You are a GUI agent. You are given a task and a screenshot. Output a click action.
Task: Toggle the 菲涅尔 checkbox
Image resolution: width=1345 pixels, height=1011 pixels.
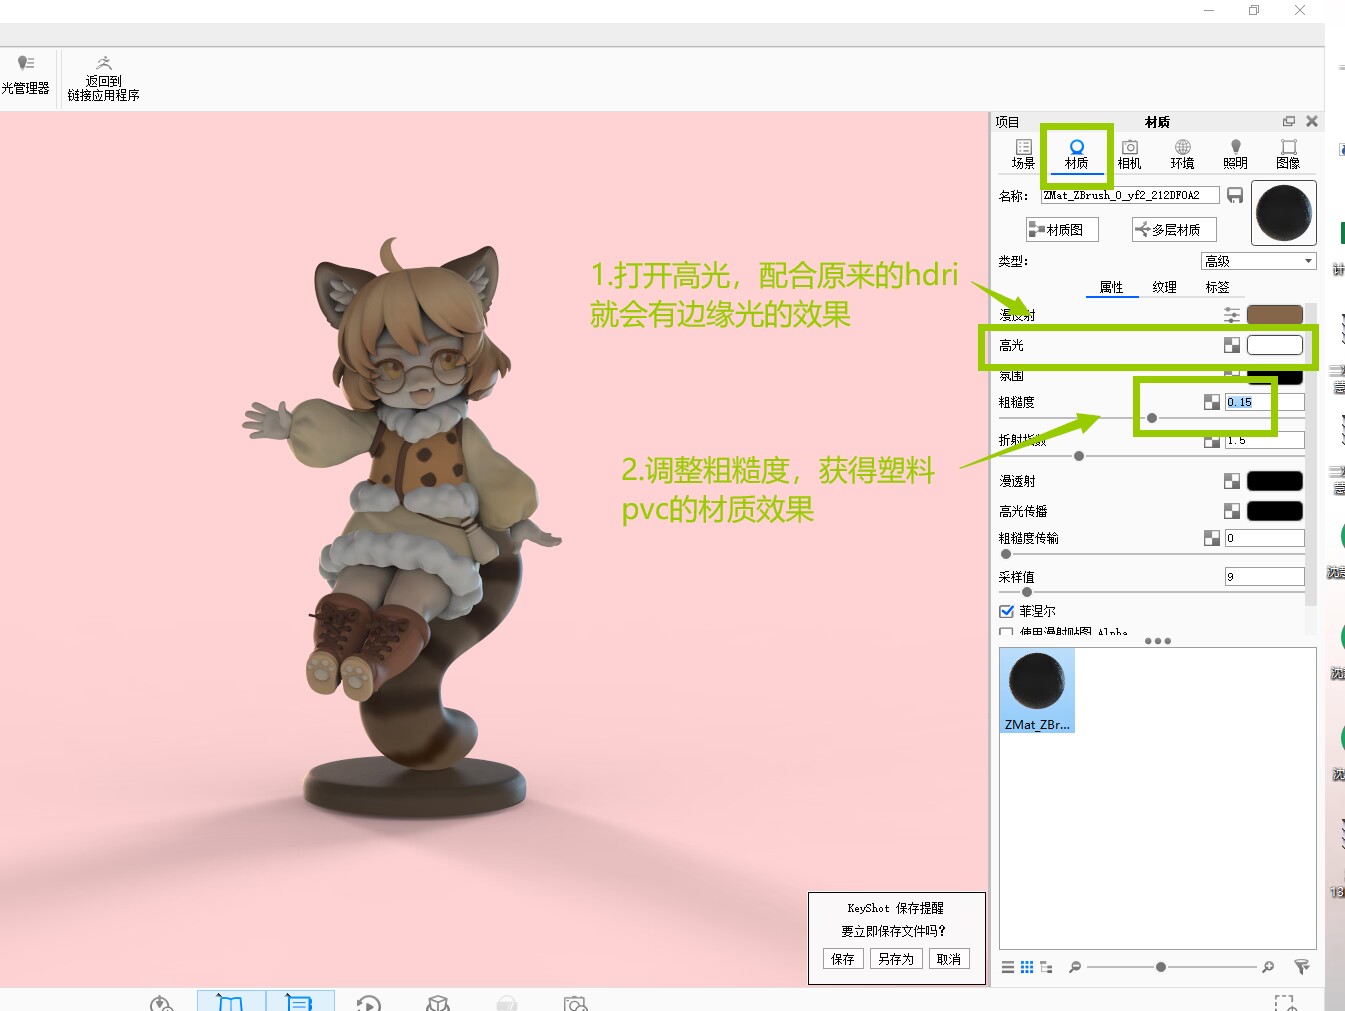coord(1007,611)
